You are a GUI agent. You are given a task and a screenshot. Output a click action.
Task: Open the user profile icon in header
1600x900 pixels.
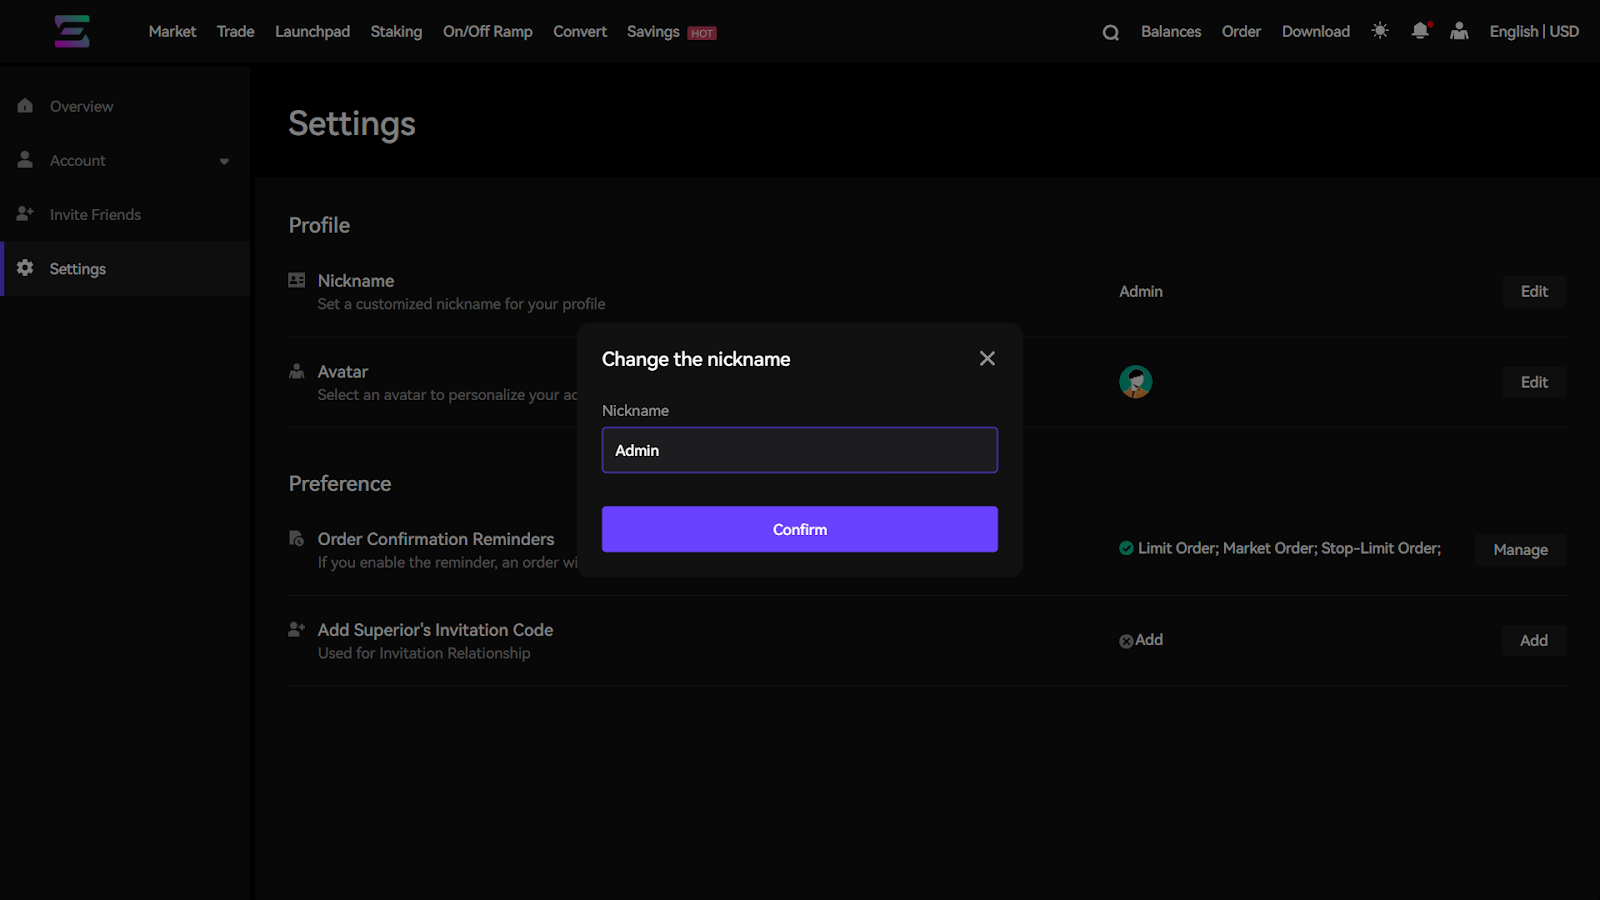[1459, 31]
